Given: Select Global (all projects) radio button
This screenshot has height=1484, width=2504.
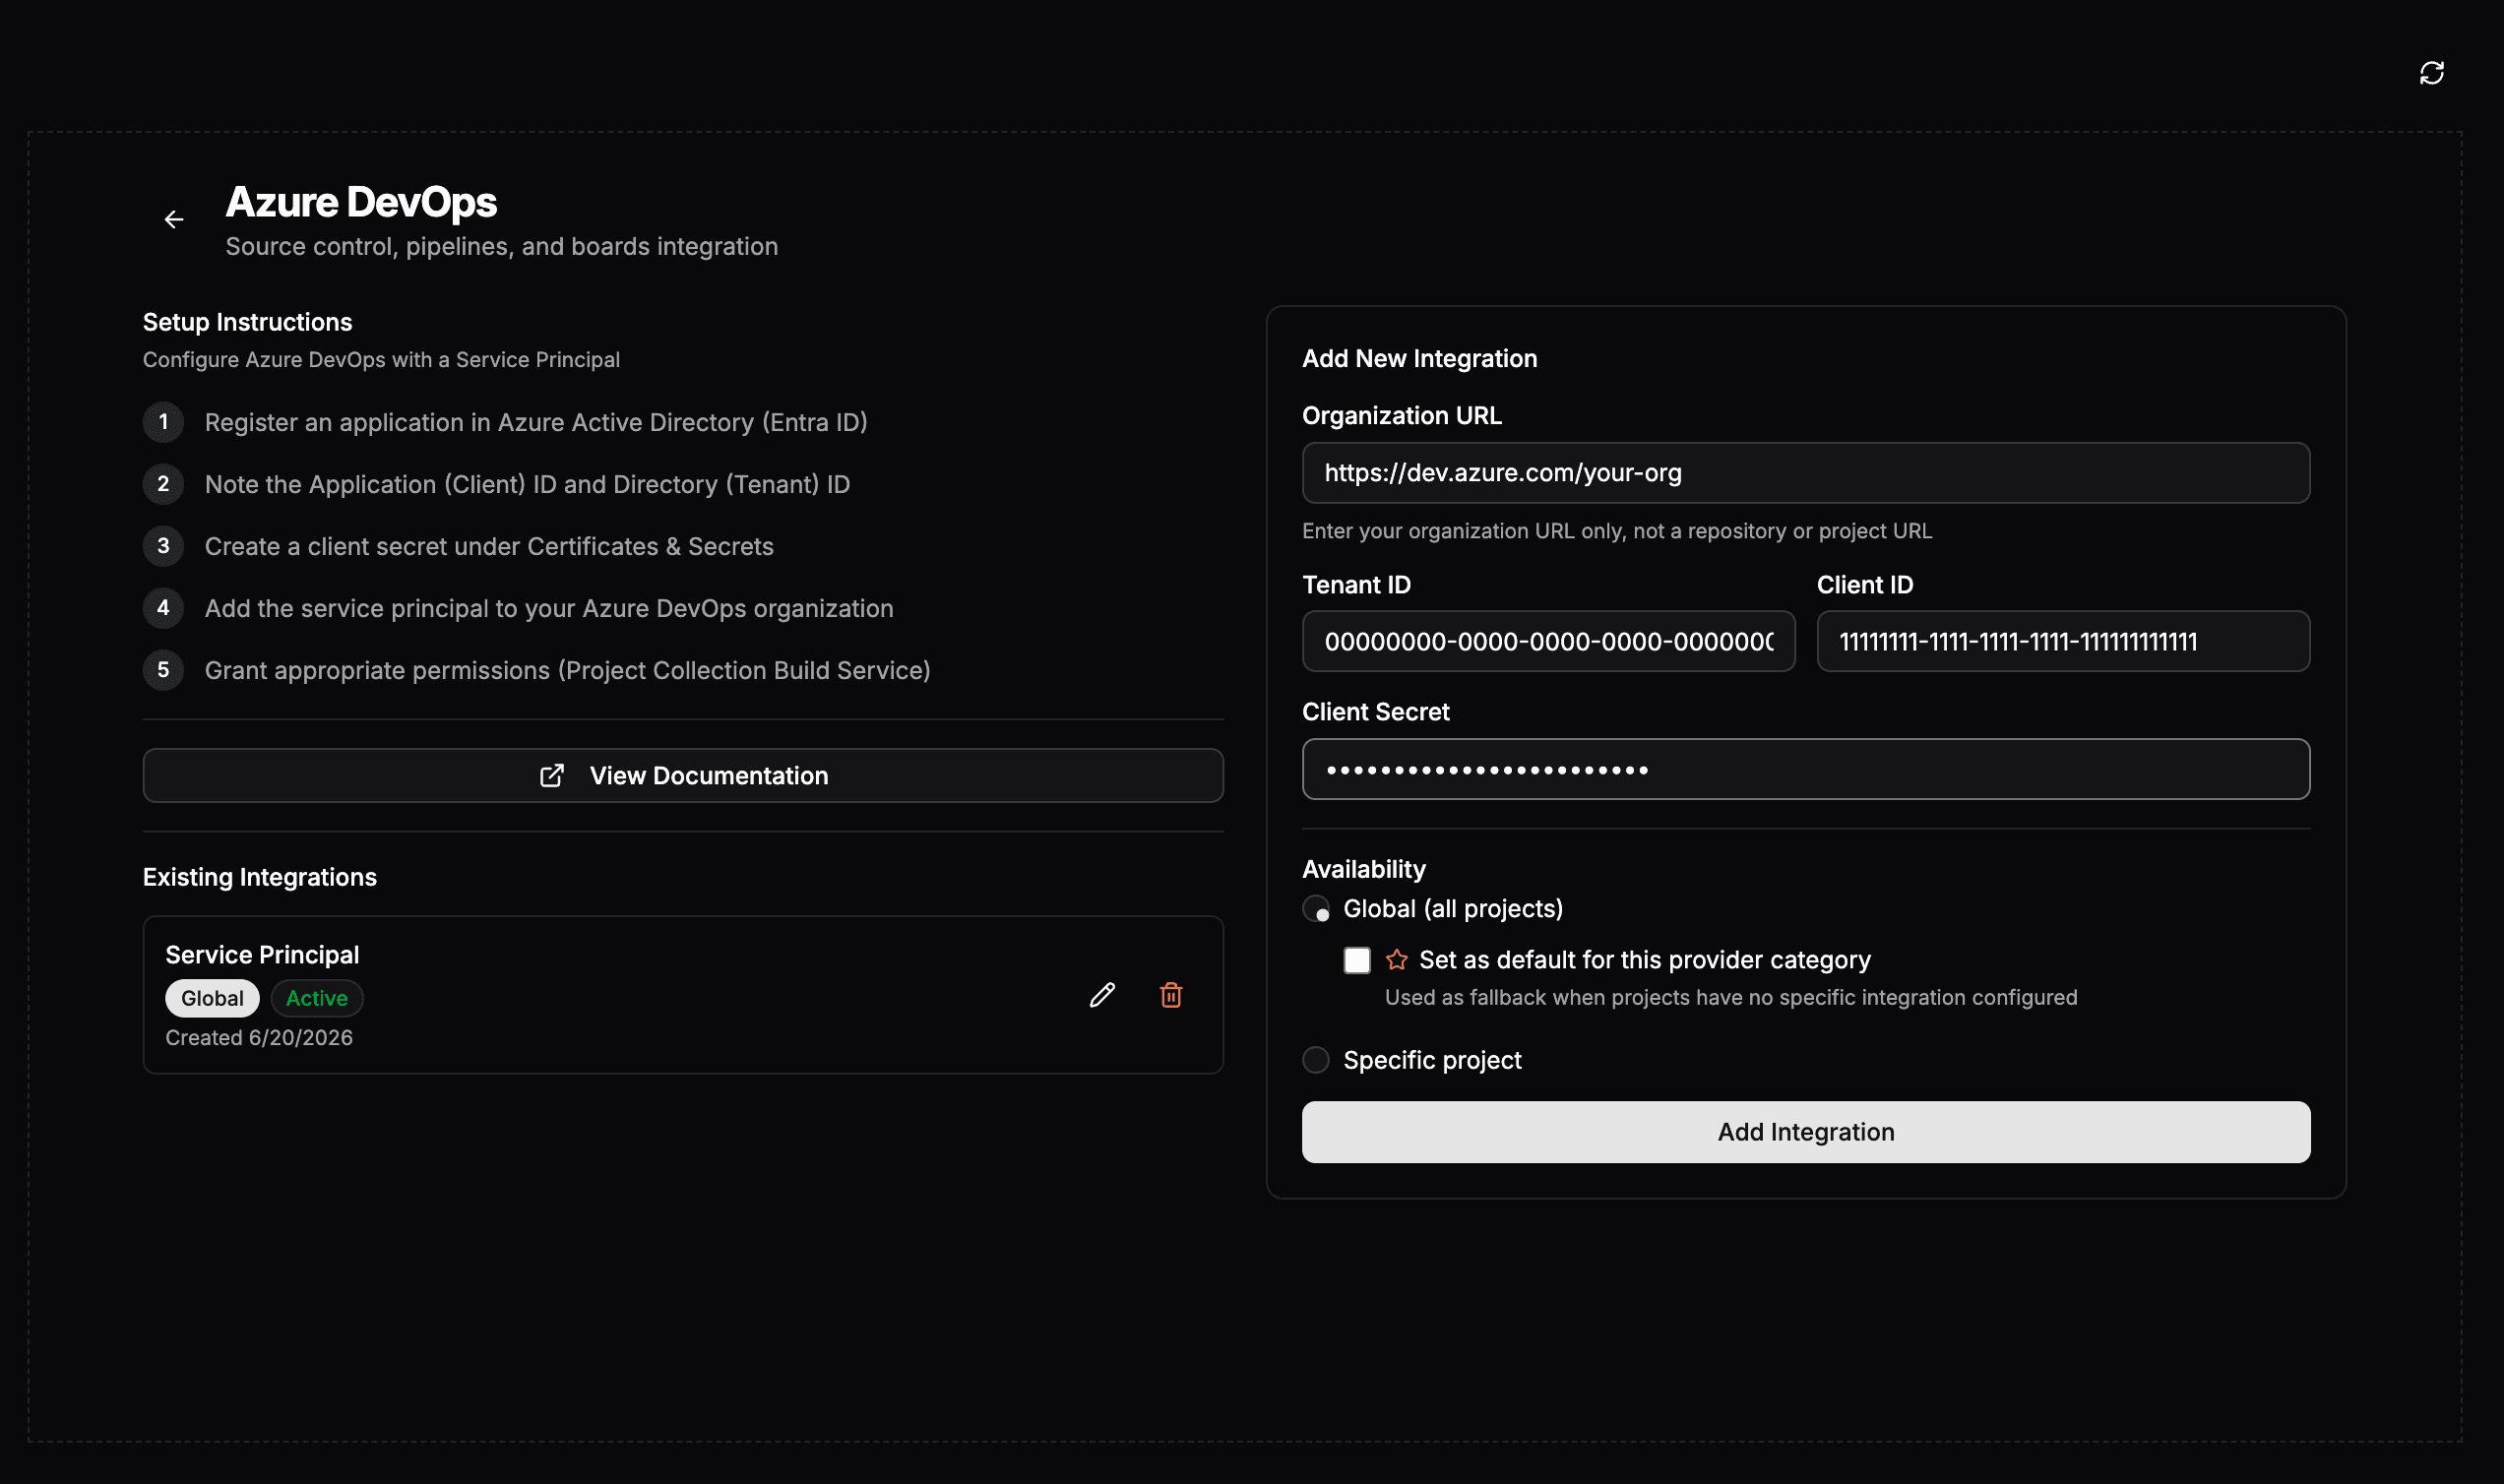Looking at the screenshot, I should [x=1316, y=909].
